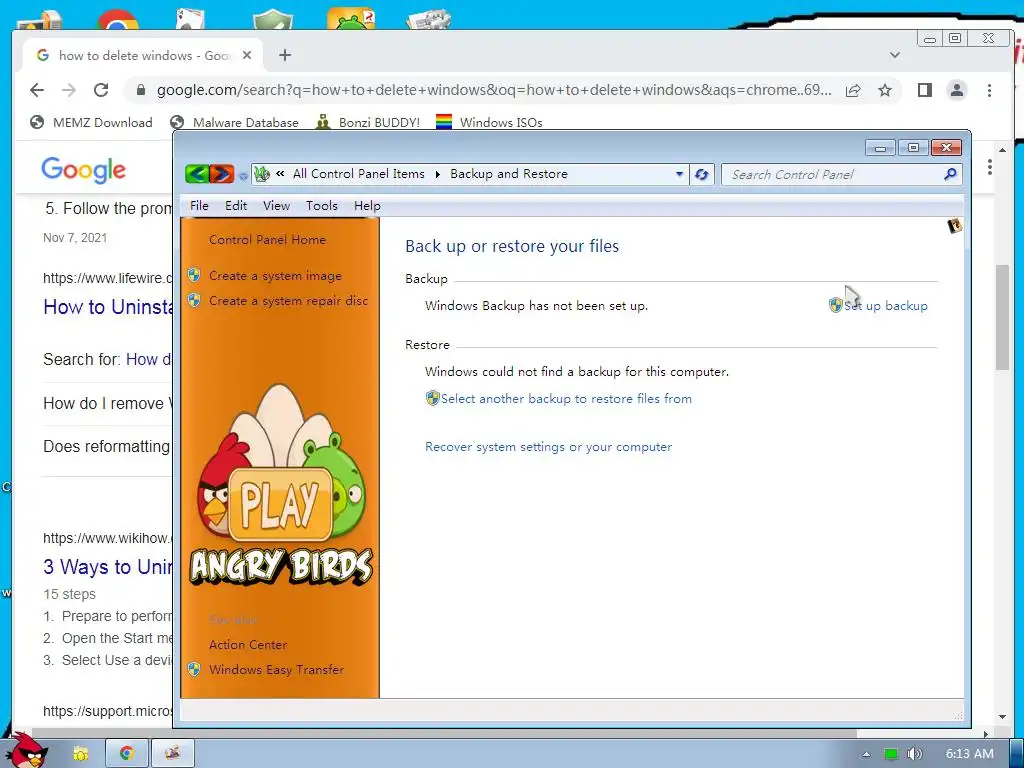Refresh the Backup and Restore page
Viewport: 1024px width, 768px height.
pos(701,174)
